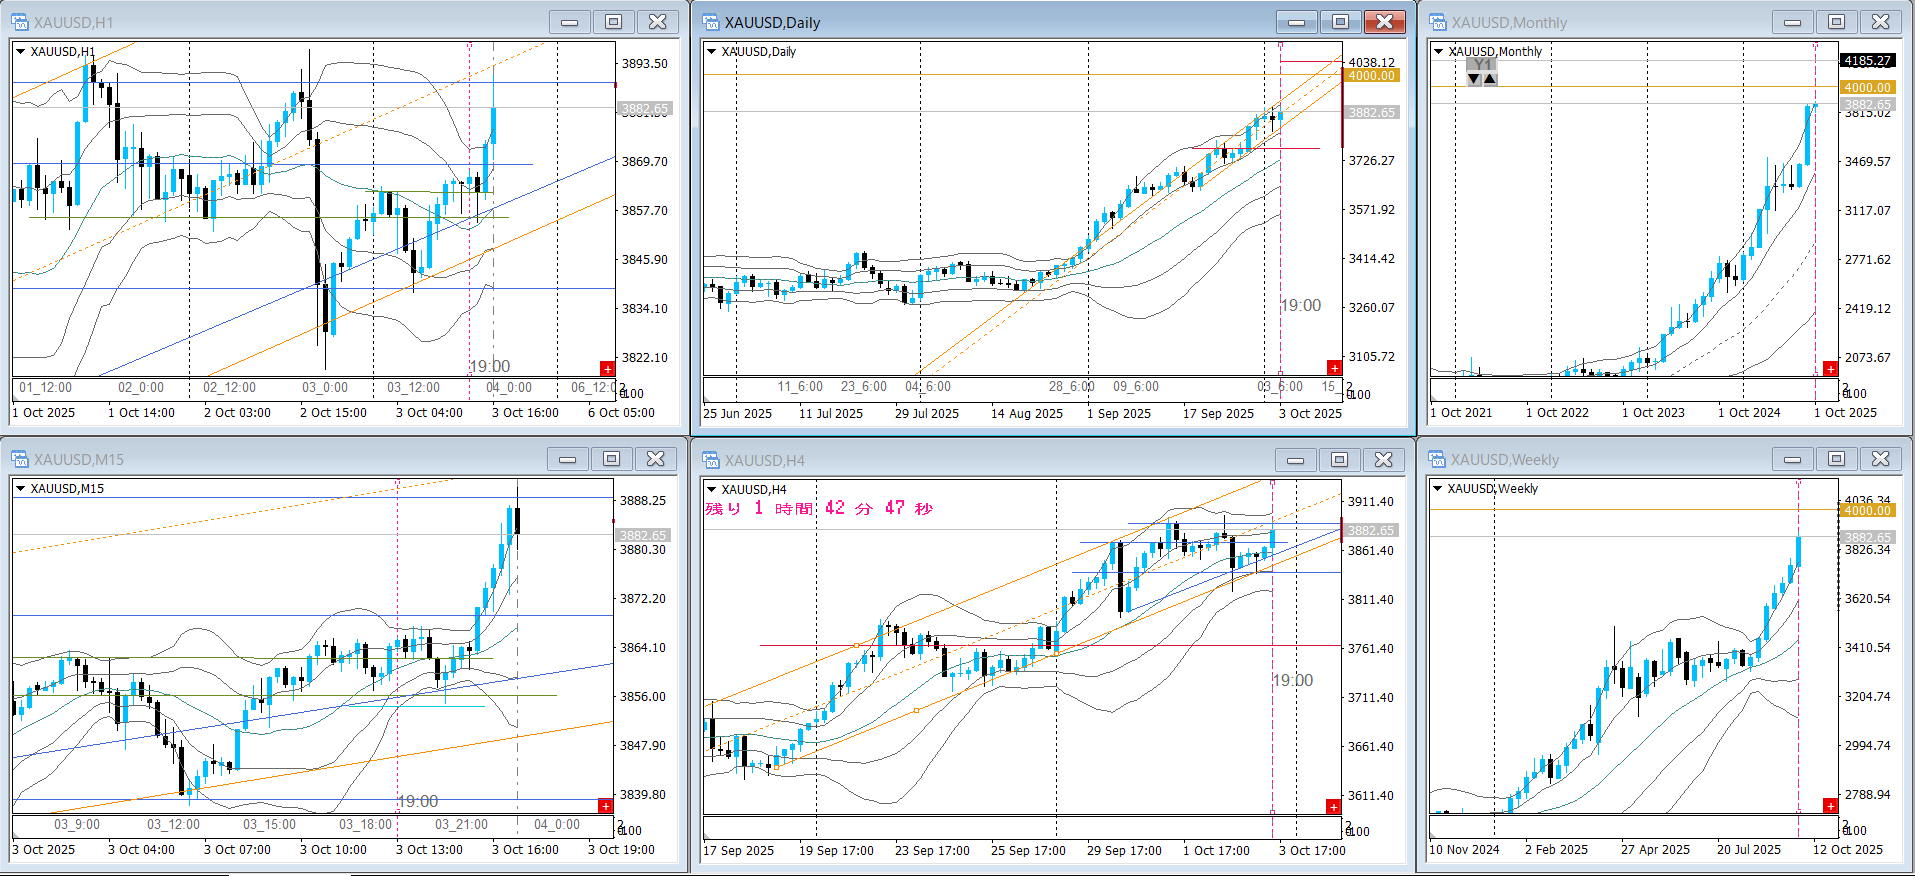Select the orange 4000.00 price label on Daily chart

tap(1371, 76)
